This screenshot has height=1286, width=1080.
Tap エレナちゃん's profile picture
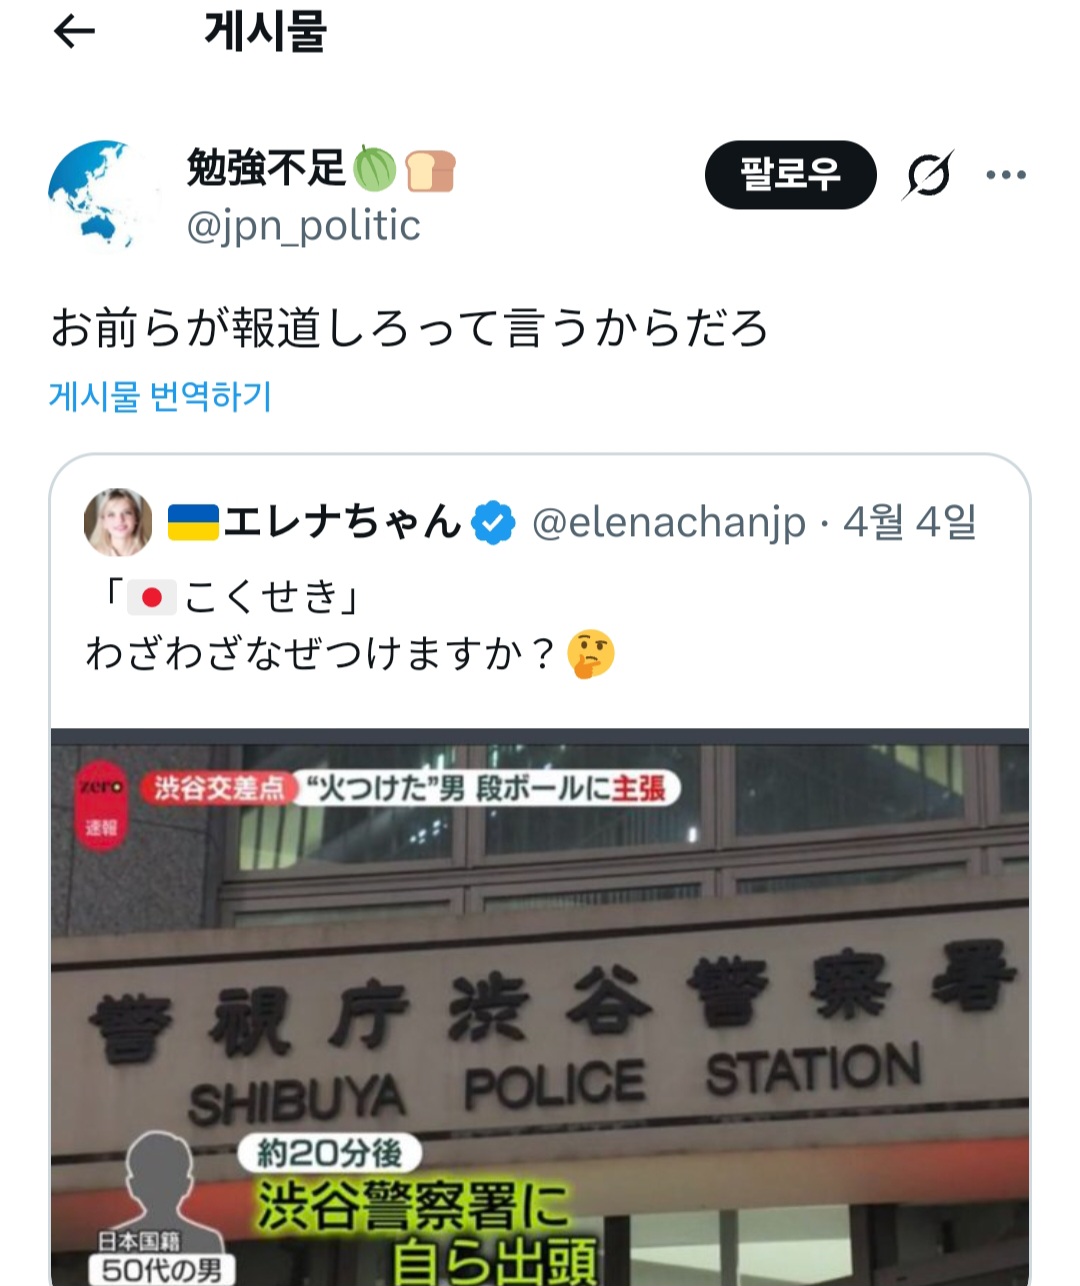click(118, 522)
